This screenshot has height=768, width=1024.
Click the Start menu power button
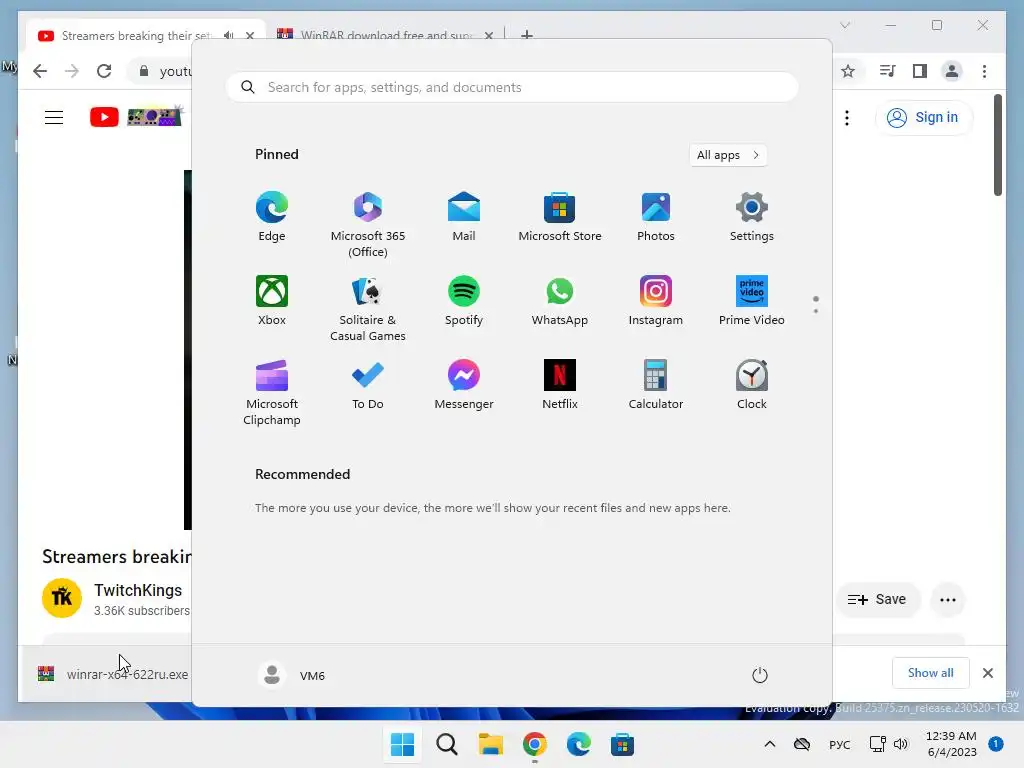[x=760, y=675]
